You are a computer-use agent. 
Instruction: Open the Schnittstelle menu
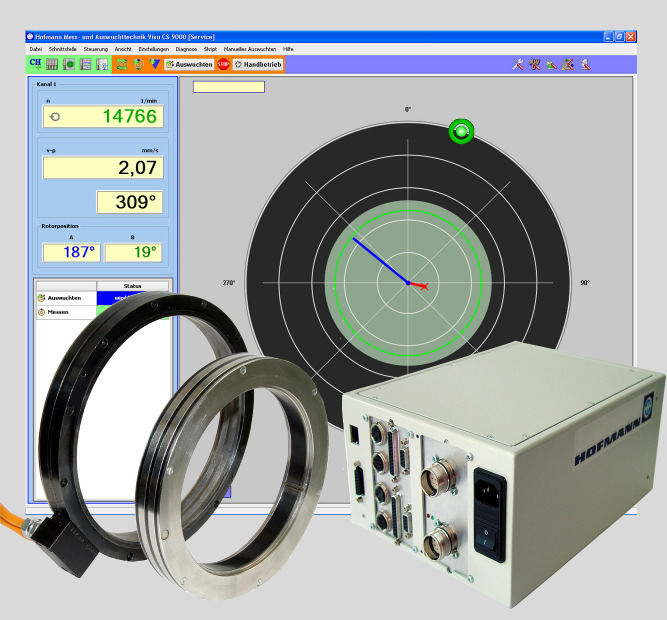[x=63, y=49]
